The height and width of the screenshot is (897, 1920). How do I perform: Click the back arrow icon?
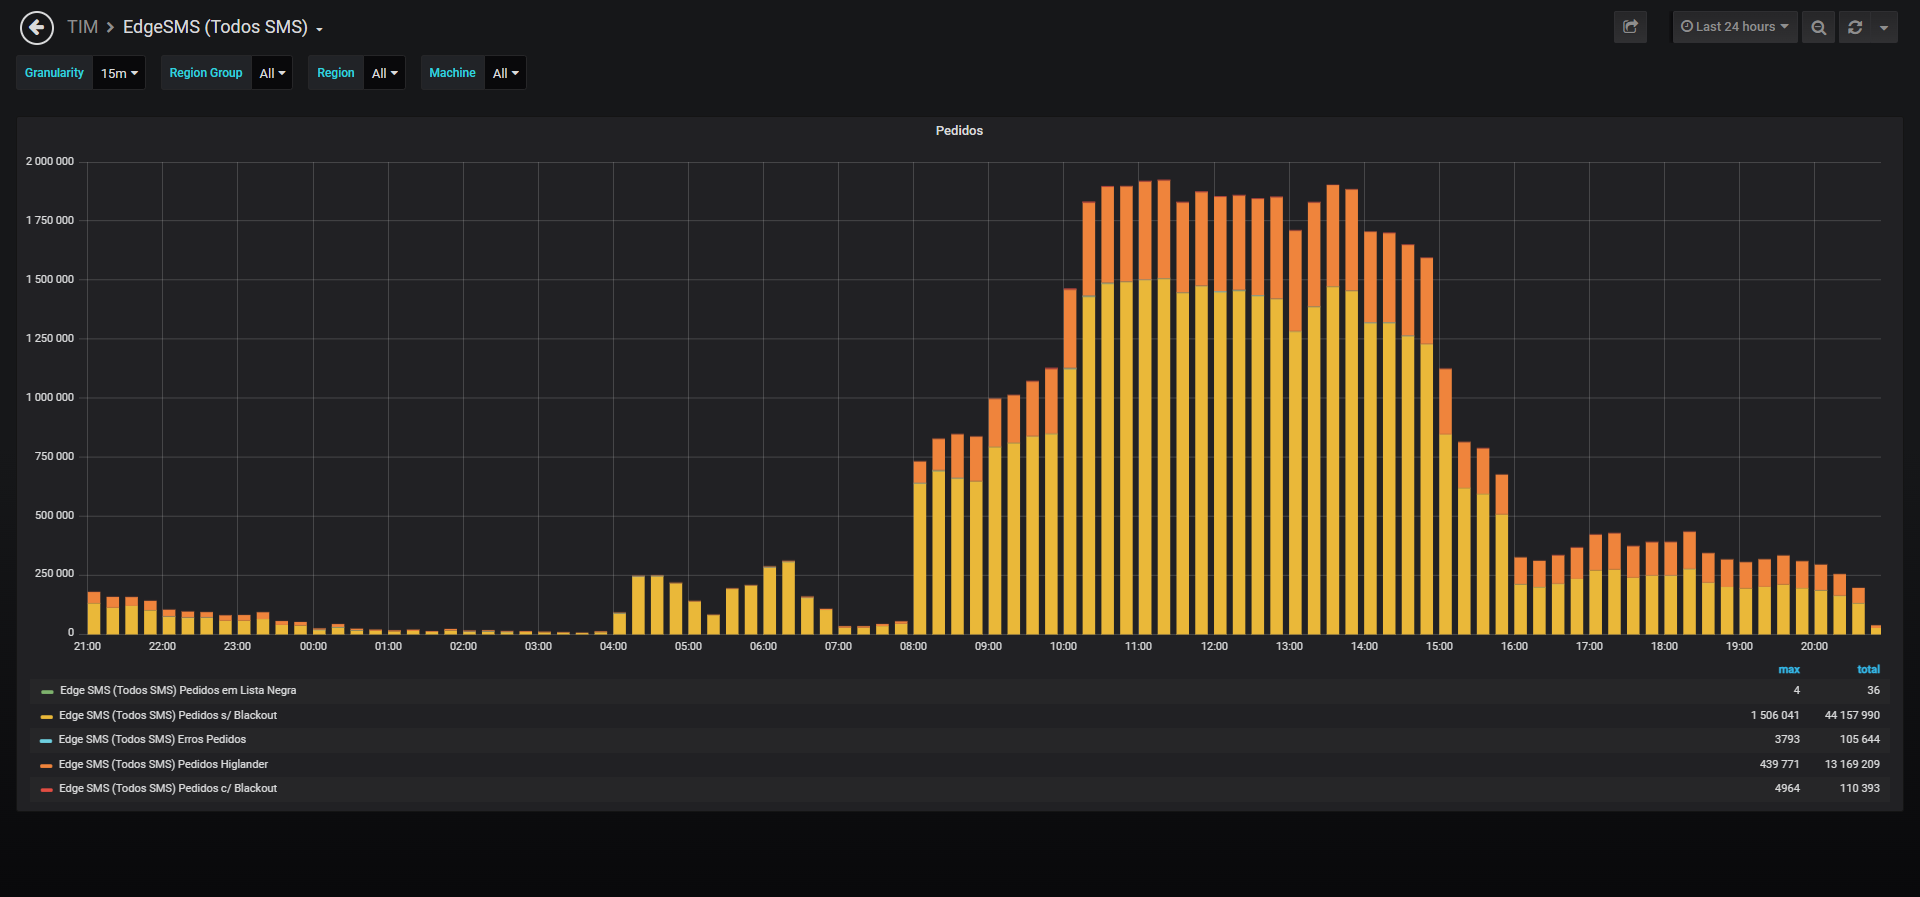point(37,27)
